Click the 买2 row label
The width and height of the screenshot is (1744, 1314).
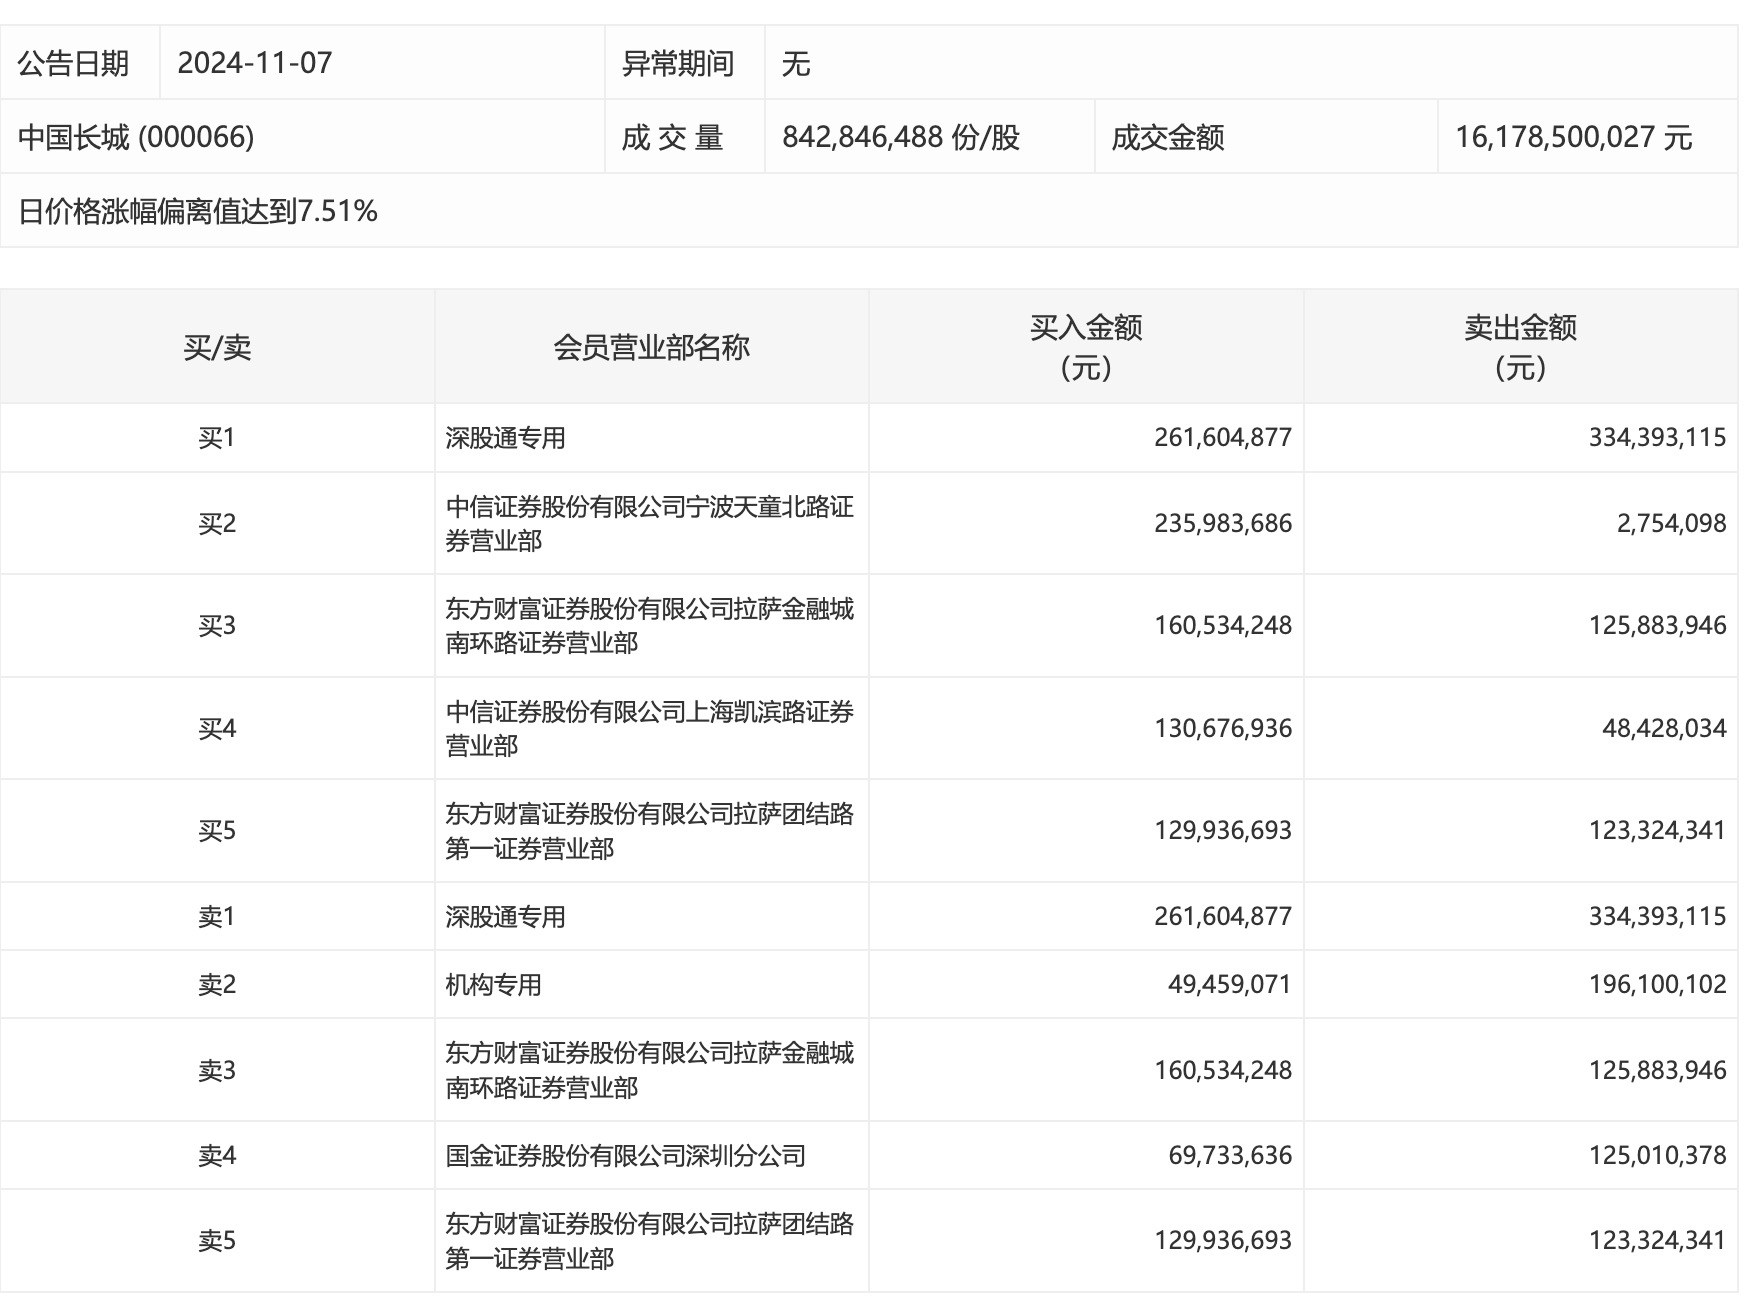pos(217,523)
